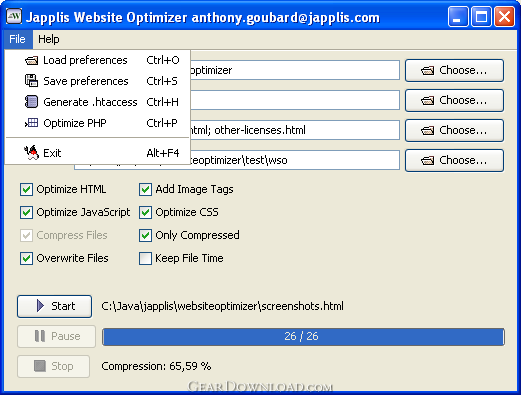Uncheck the Optimize HTML checkbox
The width and height of the screenshot is (521, 395).
pos(26,189)
